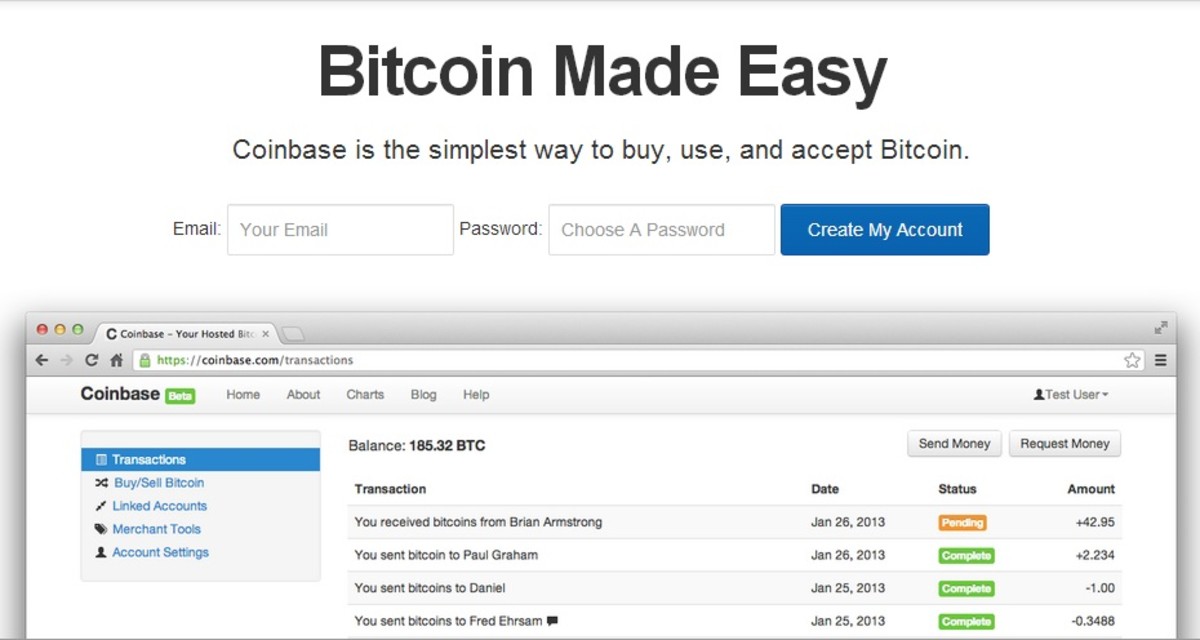
Task: Open the Transactions sidebar link
Action: pyautogui.click(x=200, y=460)
